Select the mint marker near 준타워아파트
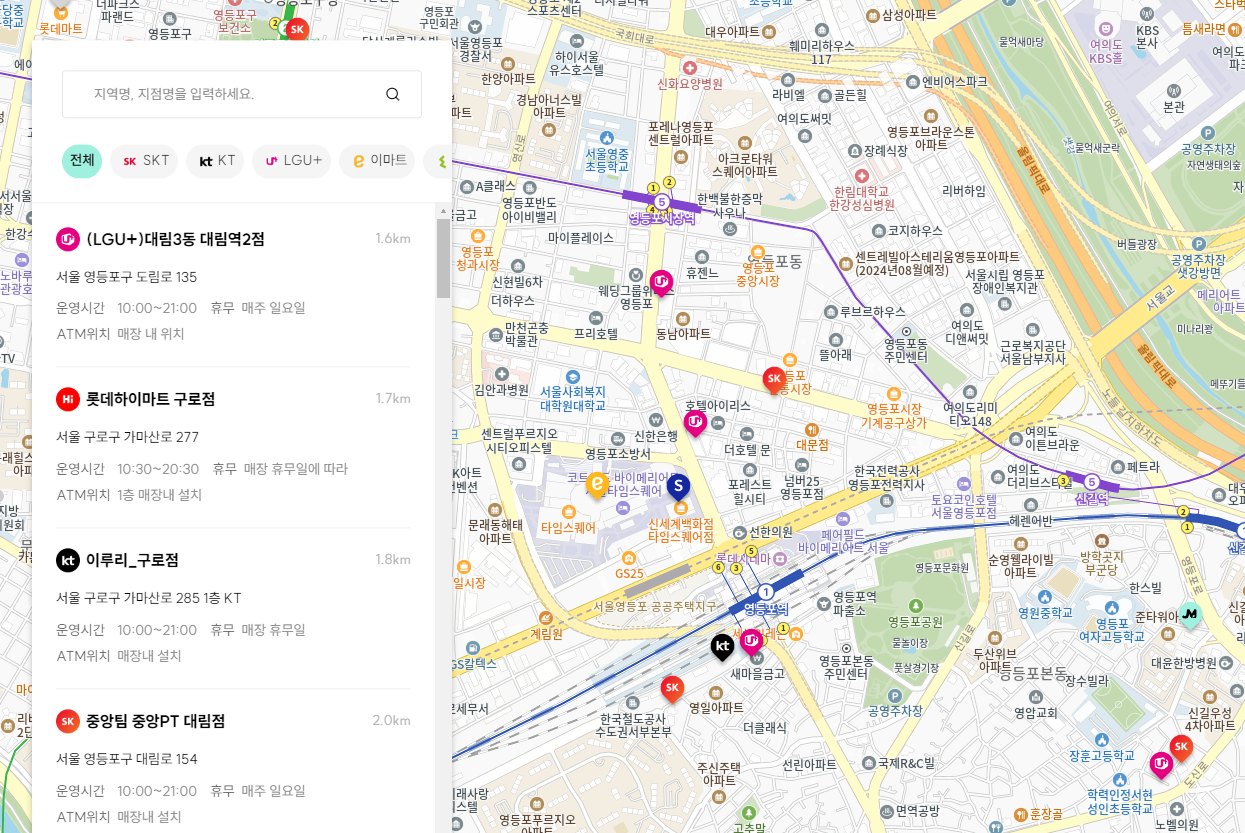Screen dimensions: 1245x833 (x=1190, y=614)
